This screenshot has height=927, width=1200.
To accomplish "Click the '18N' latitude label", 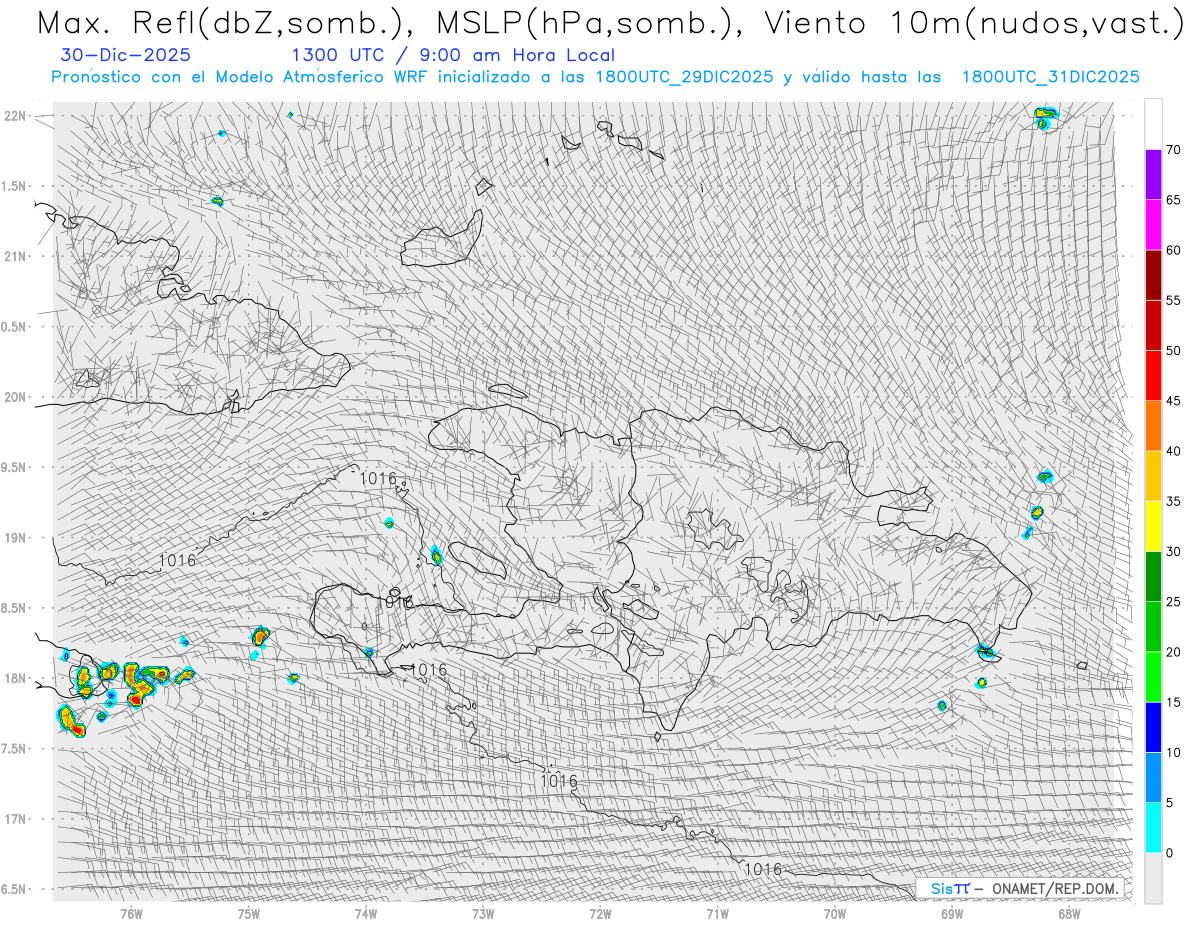I will (15, 678).
